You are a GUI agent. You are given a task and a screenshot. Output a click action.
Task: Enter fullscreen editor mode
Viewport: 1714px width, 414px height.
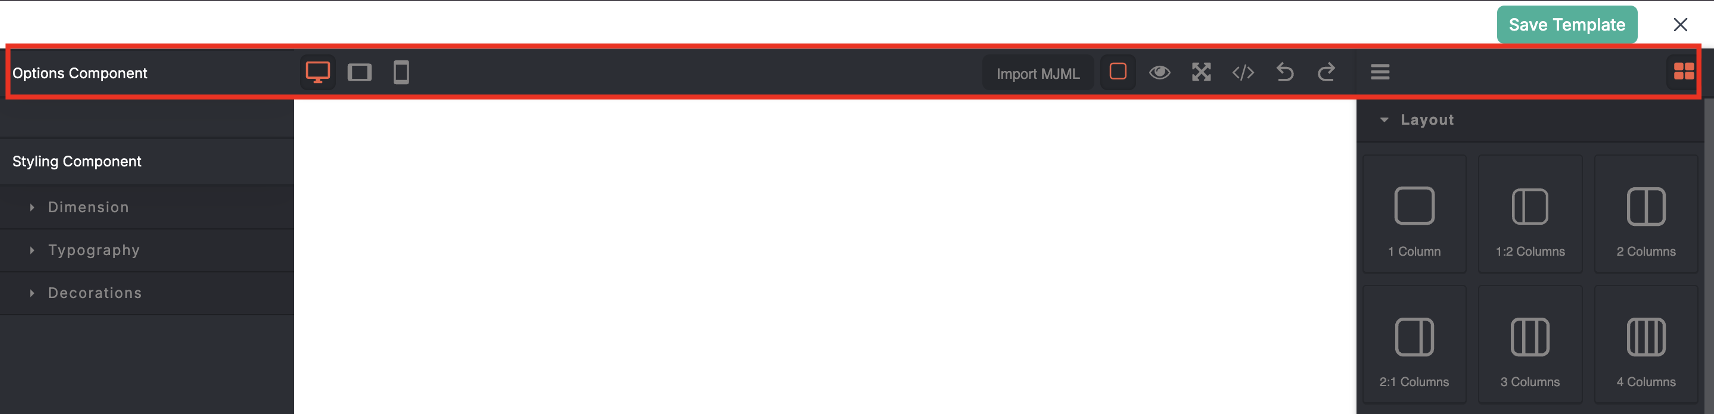point(1201,72)
